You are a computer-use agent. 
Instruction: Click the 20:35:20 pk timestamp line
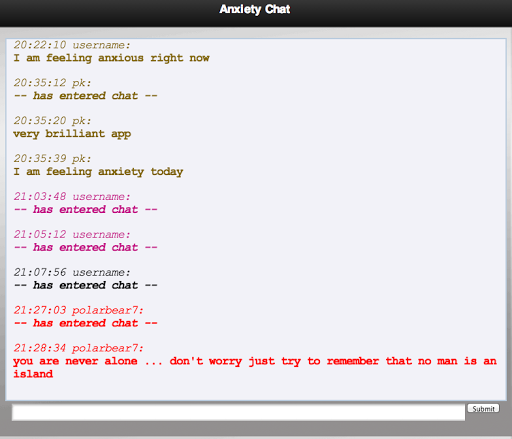pyautogui.click(x=52, y=121)
